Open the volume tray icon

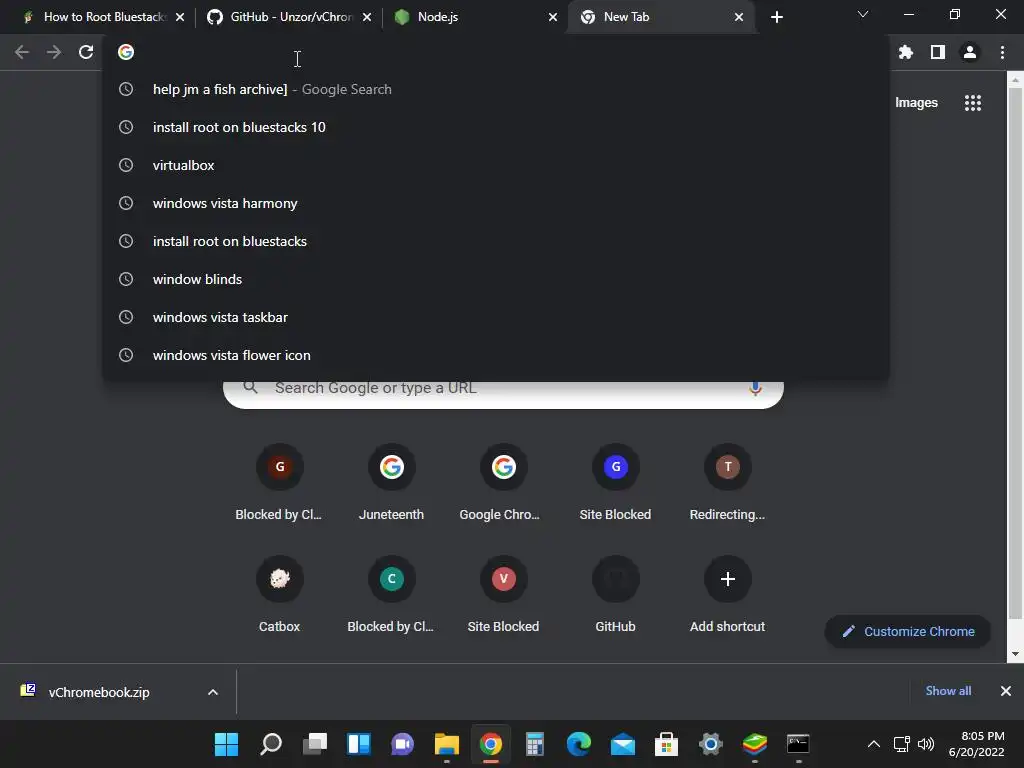tap(926, 744)
